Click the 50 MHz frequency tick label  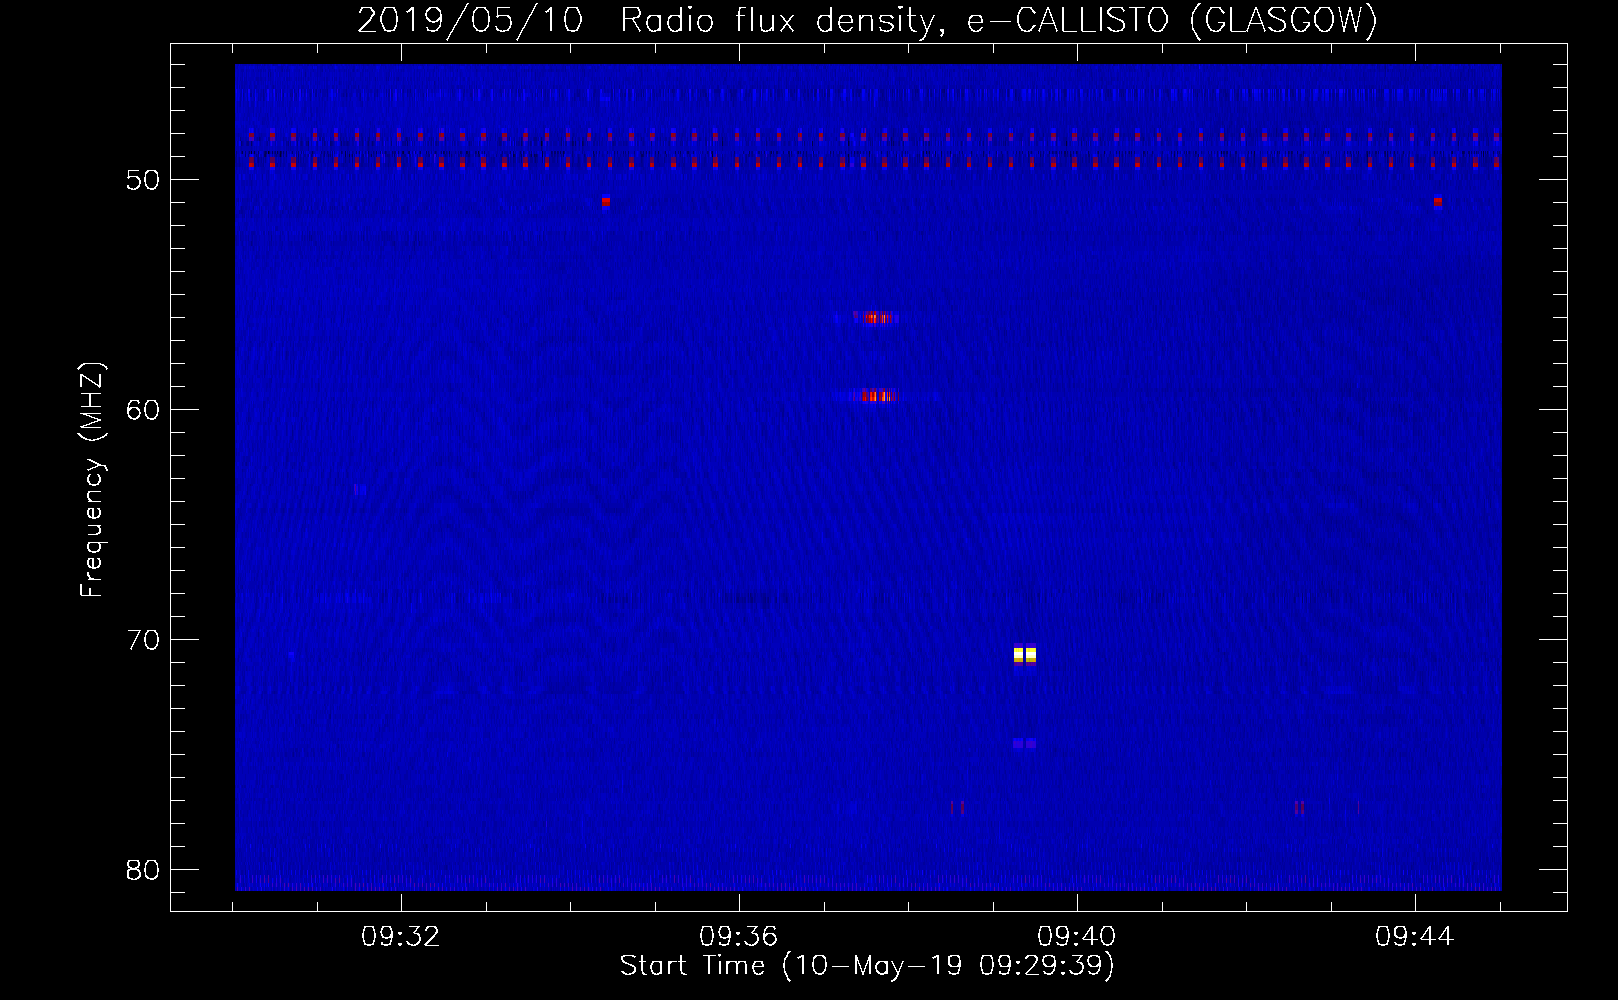tap(143, 180)
